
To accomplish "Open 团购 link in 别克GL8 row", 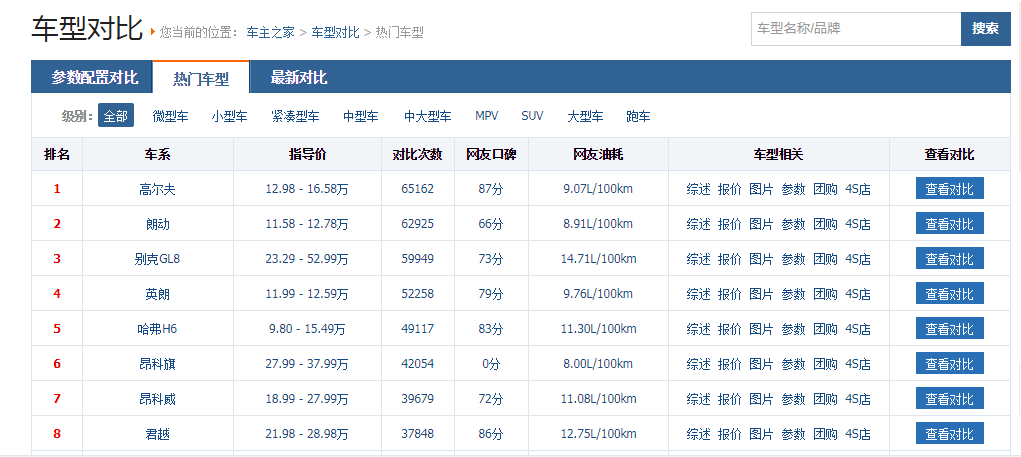I will (825, 259).
